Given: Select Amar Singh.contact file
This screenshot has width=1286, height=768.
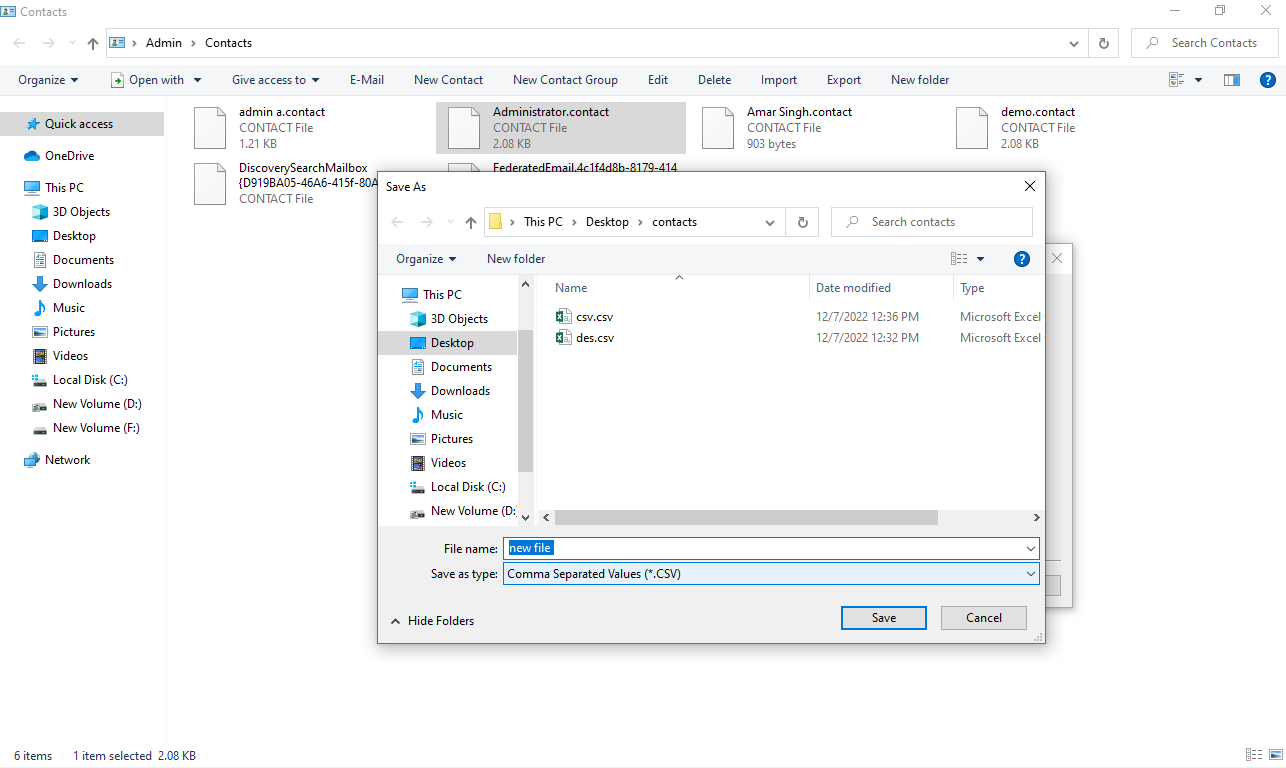Looking at the screenshot, I should [x=814, y=128].
